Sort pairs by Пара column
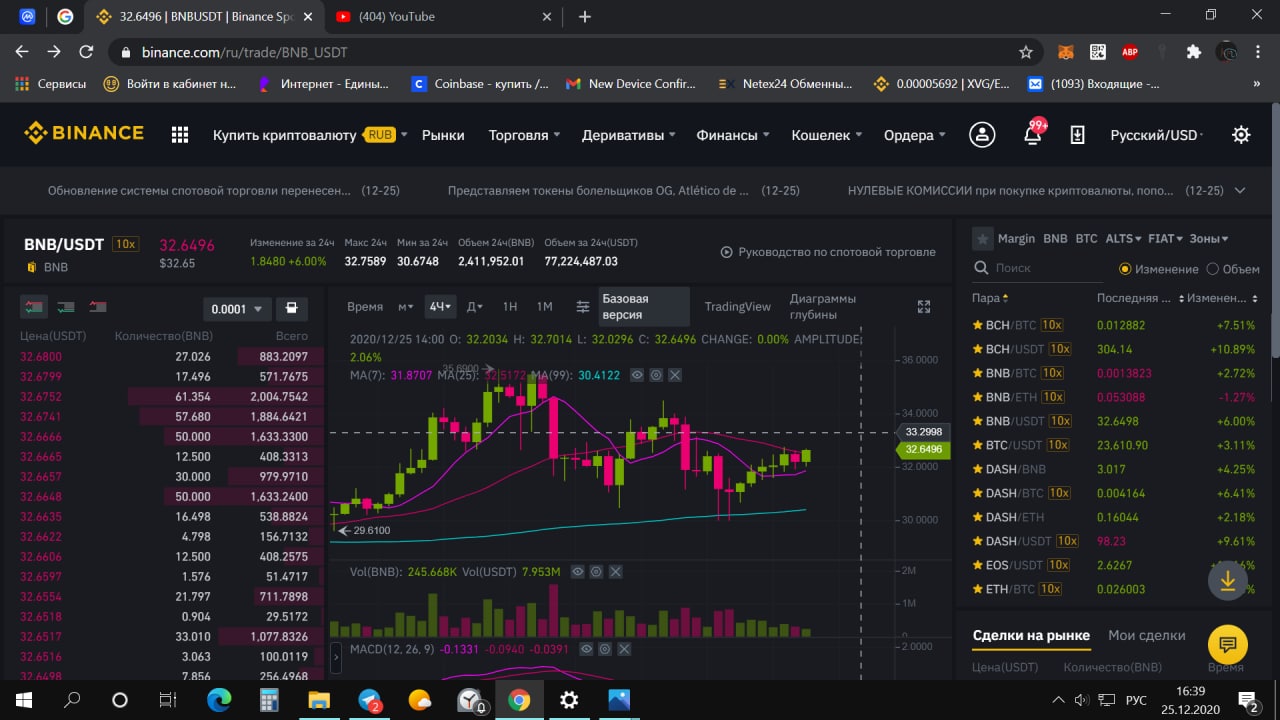The height and width of the screenshot is (720, 1280). (x=990, y=298)
